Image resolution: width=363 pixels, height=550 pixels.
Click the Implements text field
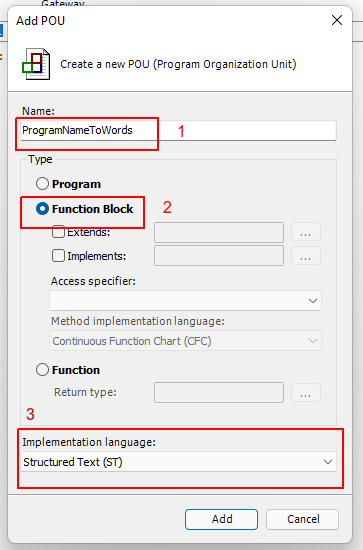pyautogui.click(x=219, y=256)
